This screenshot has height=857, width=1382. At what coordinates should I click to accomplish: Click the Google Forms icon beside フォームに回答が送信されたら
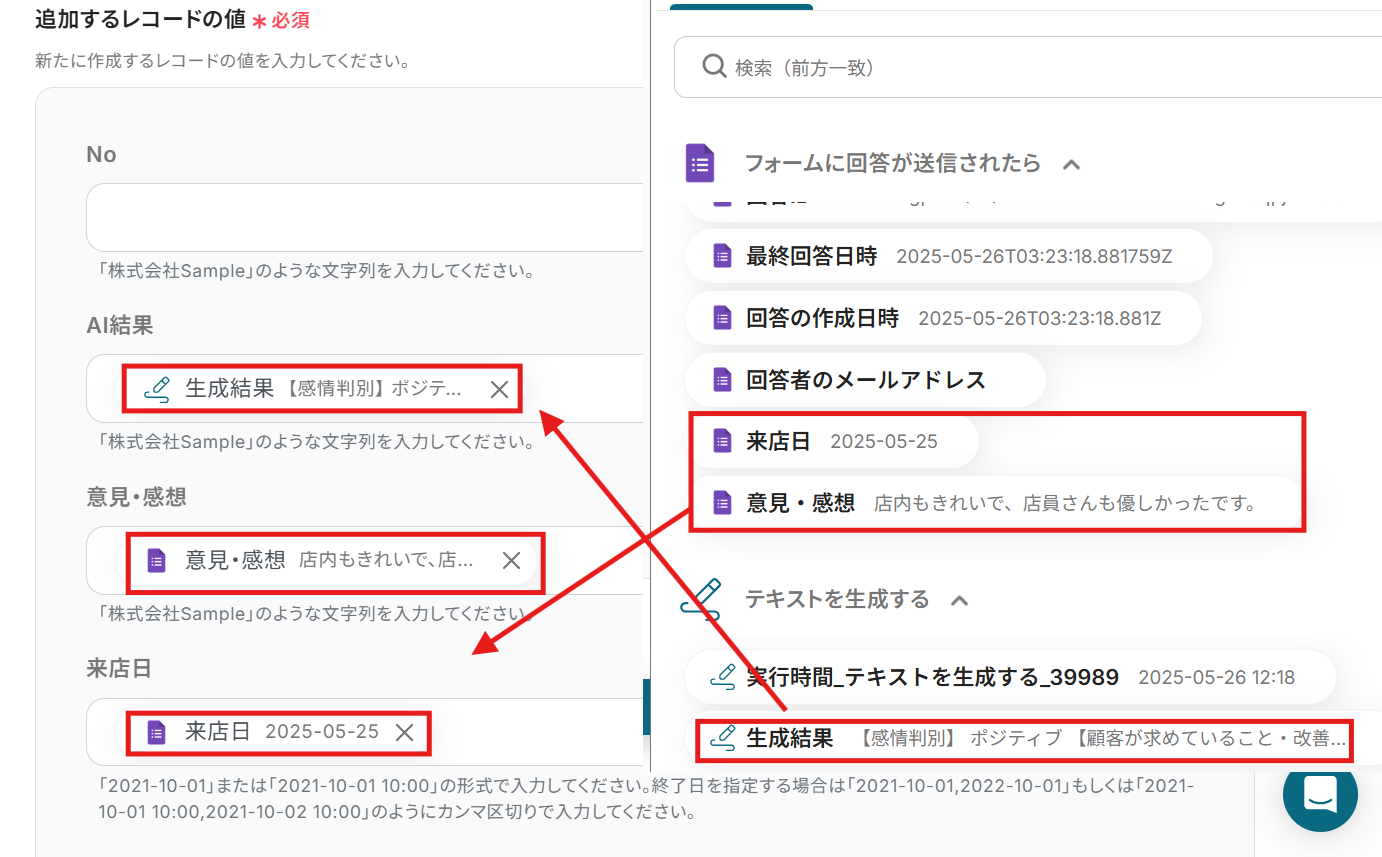[x=700, y=163]
